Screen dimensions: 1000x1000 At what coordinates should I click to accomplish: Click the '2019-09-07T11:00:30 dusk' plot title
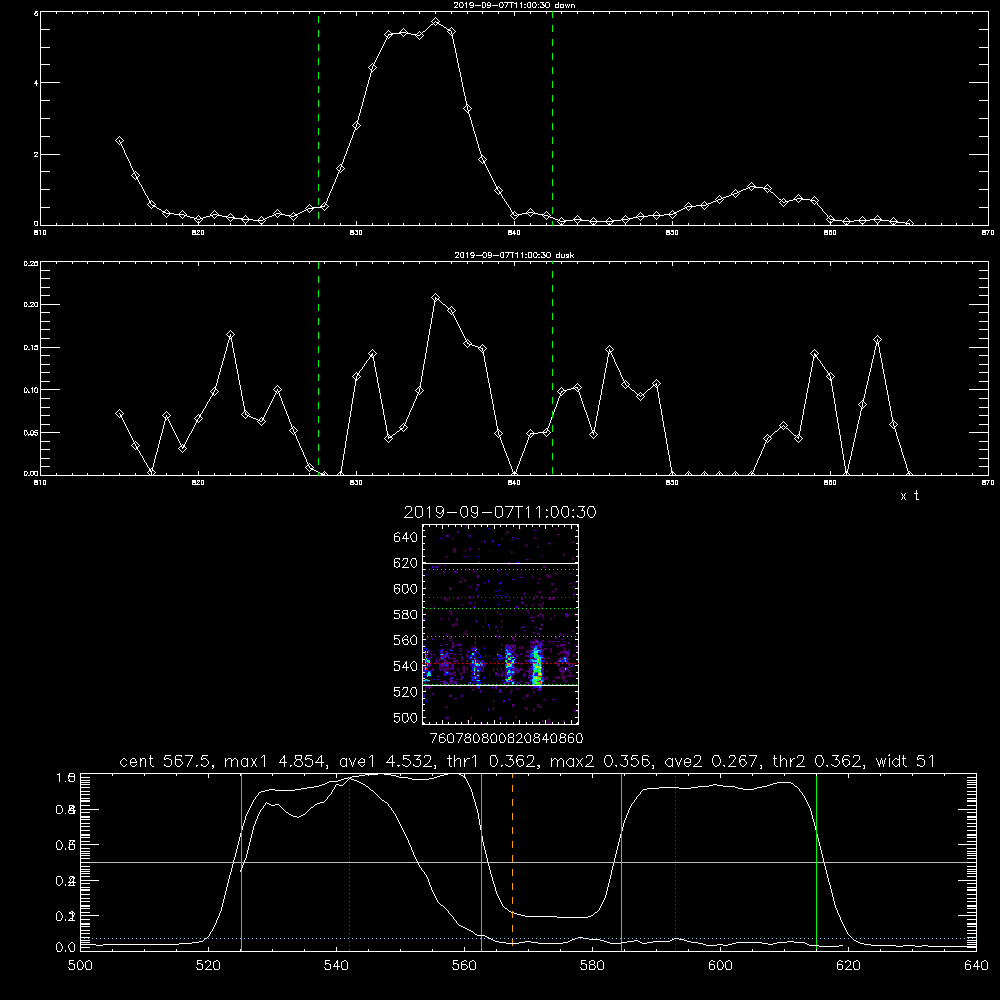click(x=514, y=255)
